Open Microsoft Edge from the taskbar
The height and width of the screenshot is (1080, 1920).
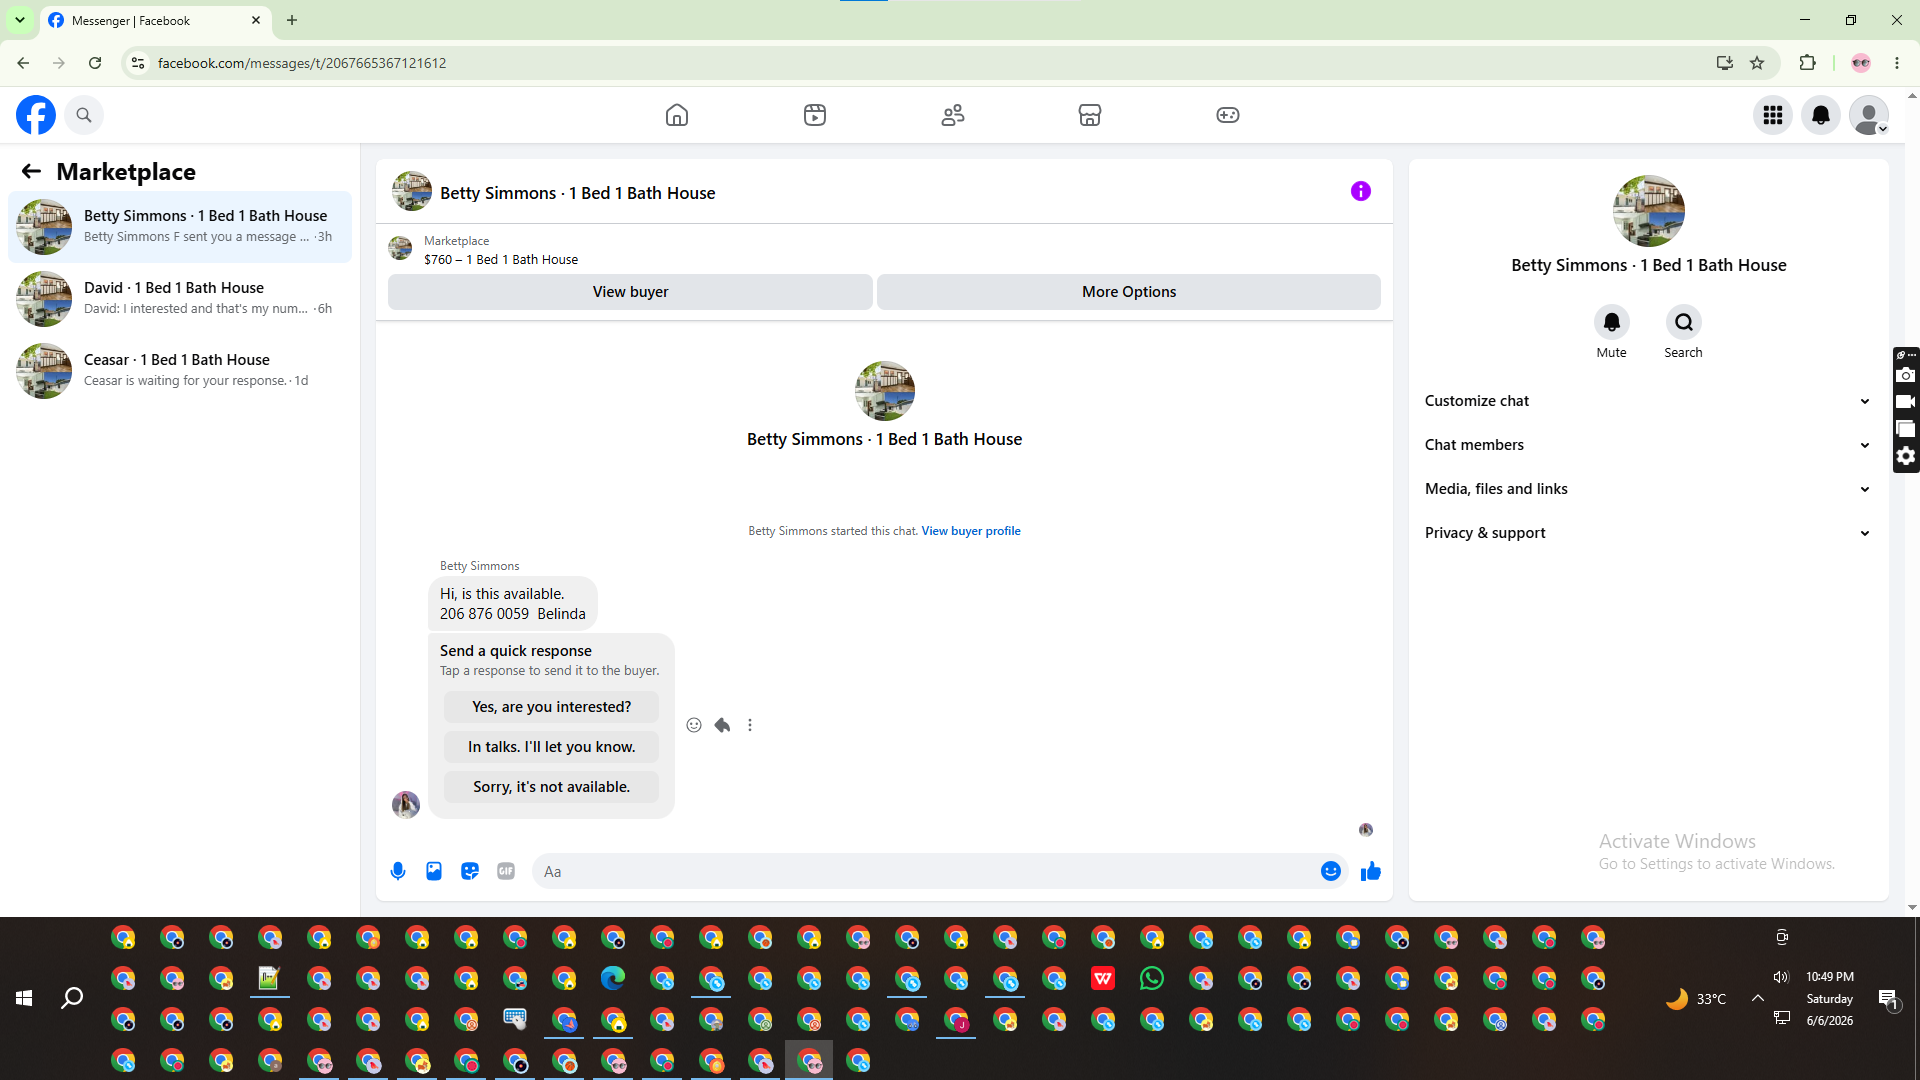[x=613, y=978]
